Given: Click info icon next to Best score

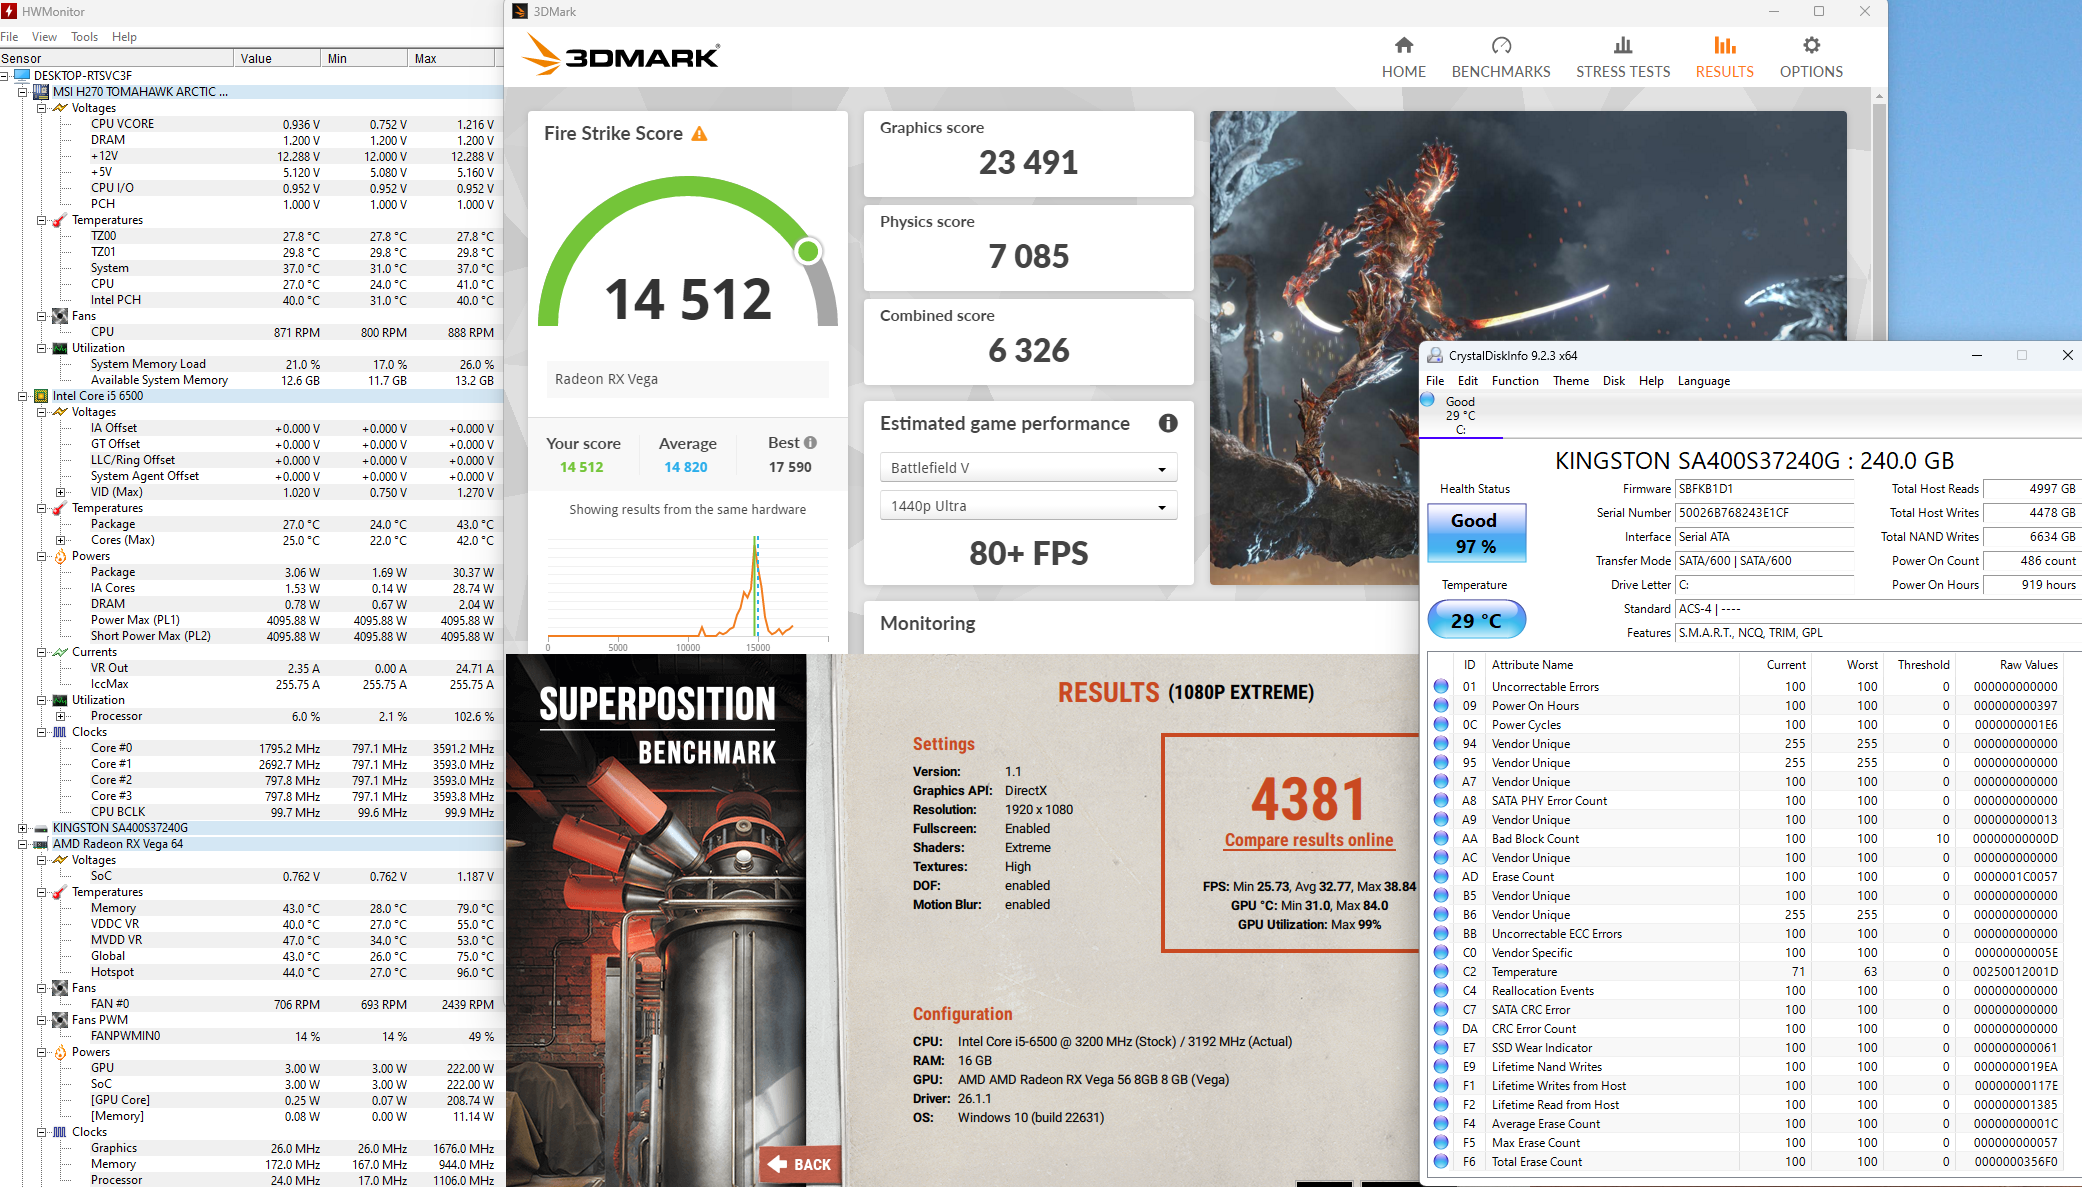Looking at the screenshot, I should click(x=810, y=443).
